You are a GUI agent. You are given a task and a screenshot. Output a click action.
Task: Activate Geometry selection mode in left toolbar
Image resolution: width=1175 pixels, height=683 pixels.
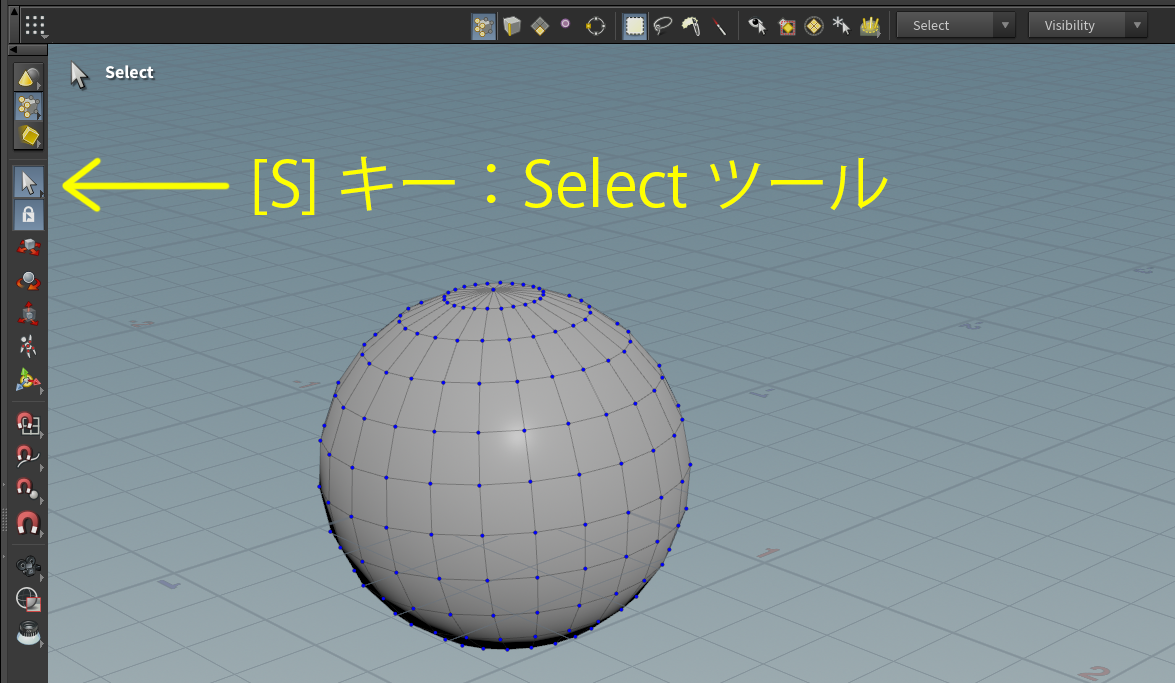(28, 107)
